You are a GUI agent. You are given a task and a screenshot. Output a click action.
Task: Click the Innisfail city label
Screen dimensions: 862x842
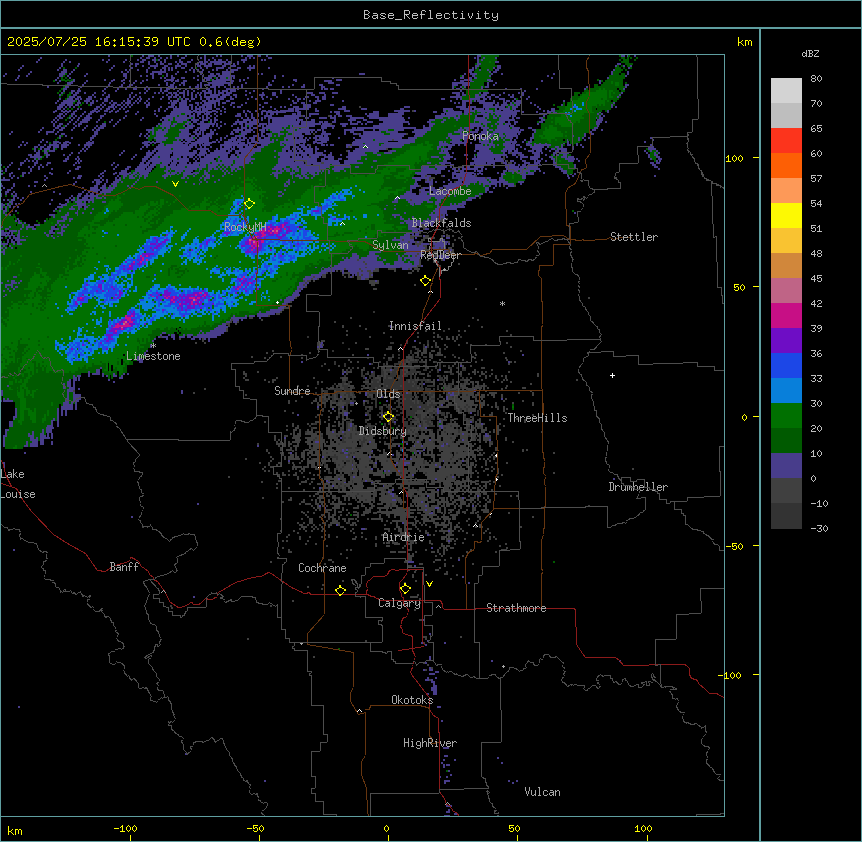point(415,326)
